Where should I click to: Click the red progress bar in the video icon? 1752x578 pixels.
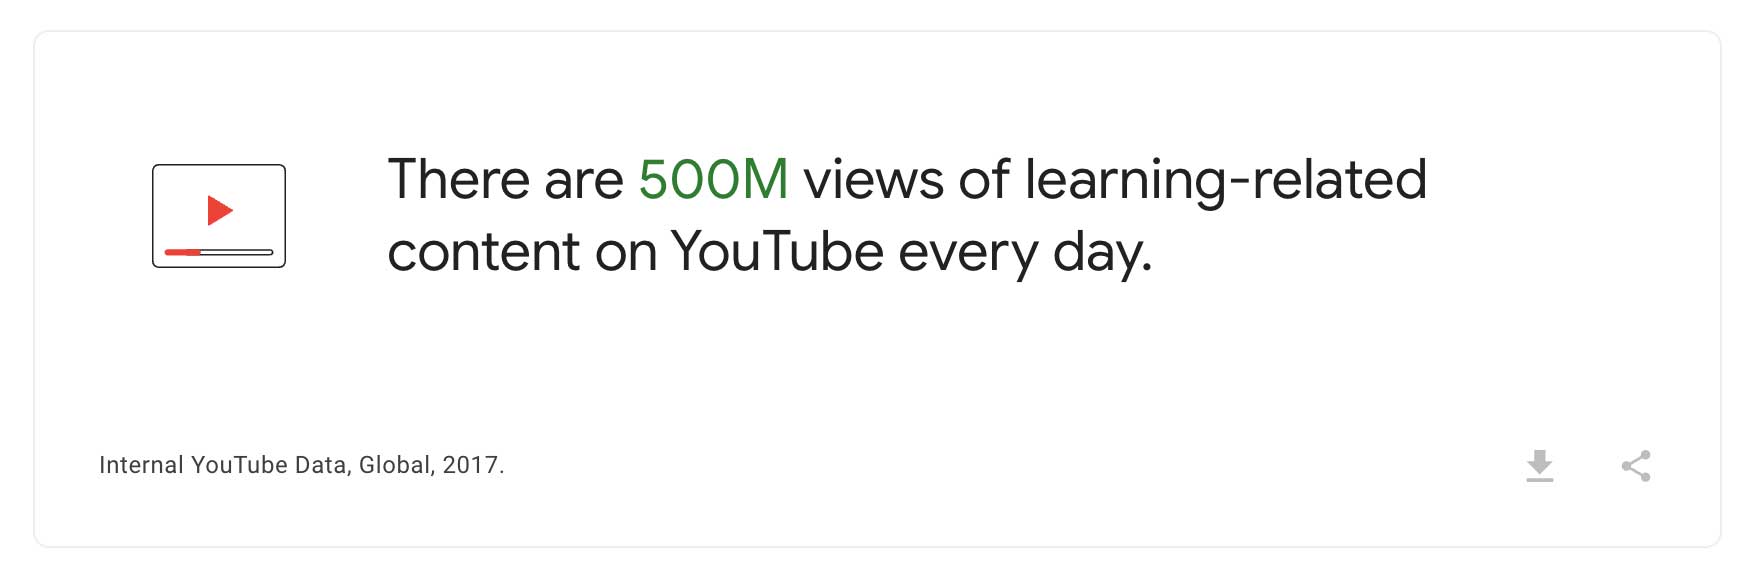(185, 252)
